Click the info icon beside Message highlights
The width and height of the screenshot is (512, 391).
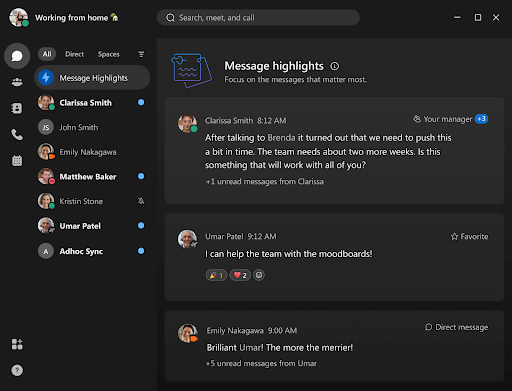[334, 66]
